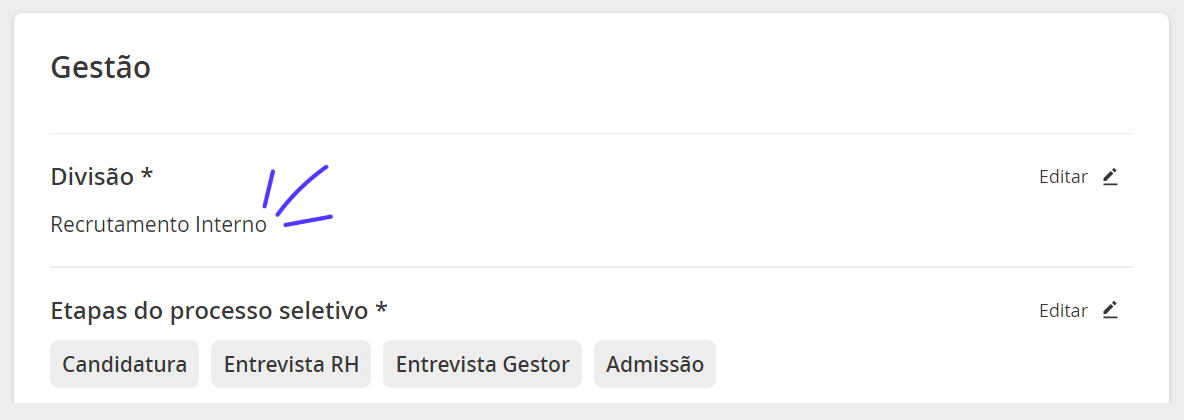The height and width of the screenshot is (420, 1184).
Task: Open Editar link in the Etapas row
Action: click(1063, 310)
